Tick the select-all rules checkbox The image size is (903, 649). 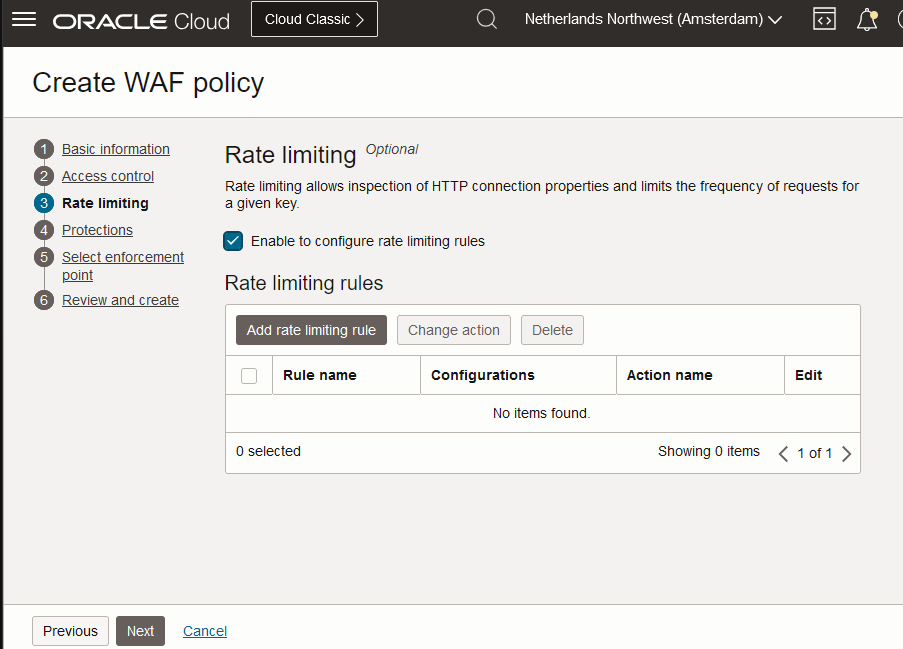(x=249, y=376)
